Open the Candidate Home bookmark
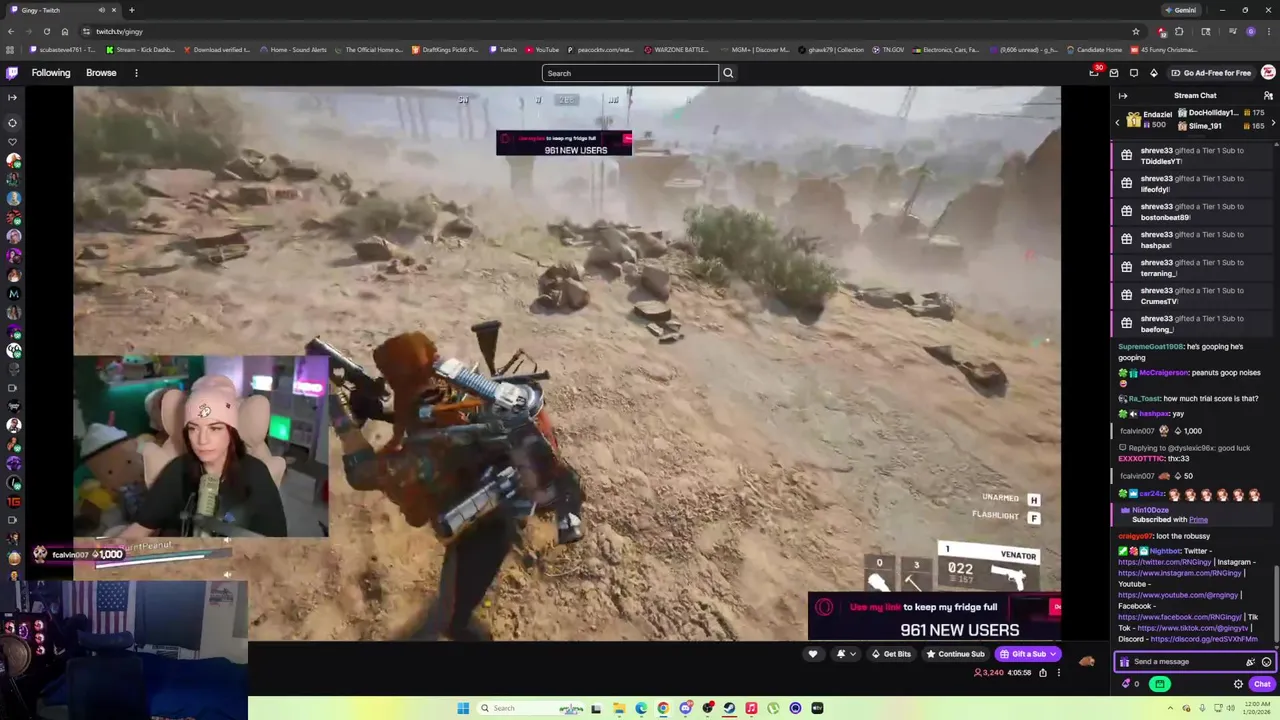This screenshot has height=720, width=1280. point(1094,50)
